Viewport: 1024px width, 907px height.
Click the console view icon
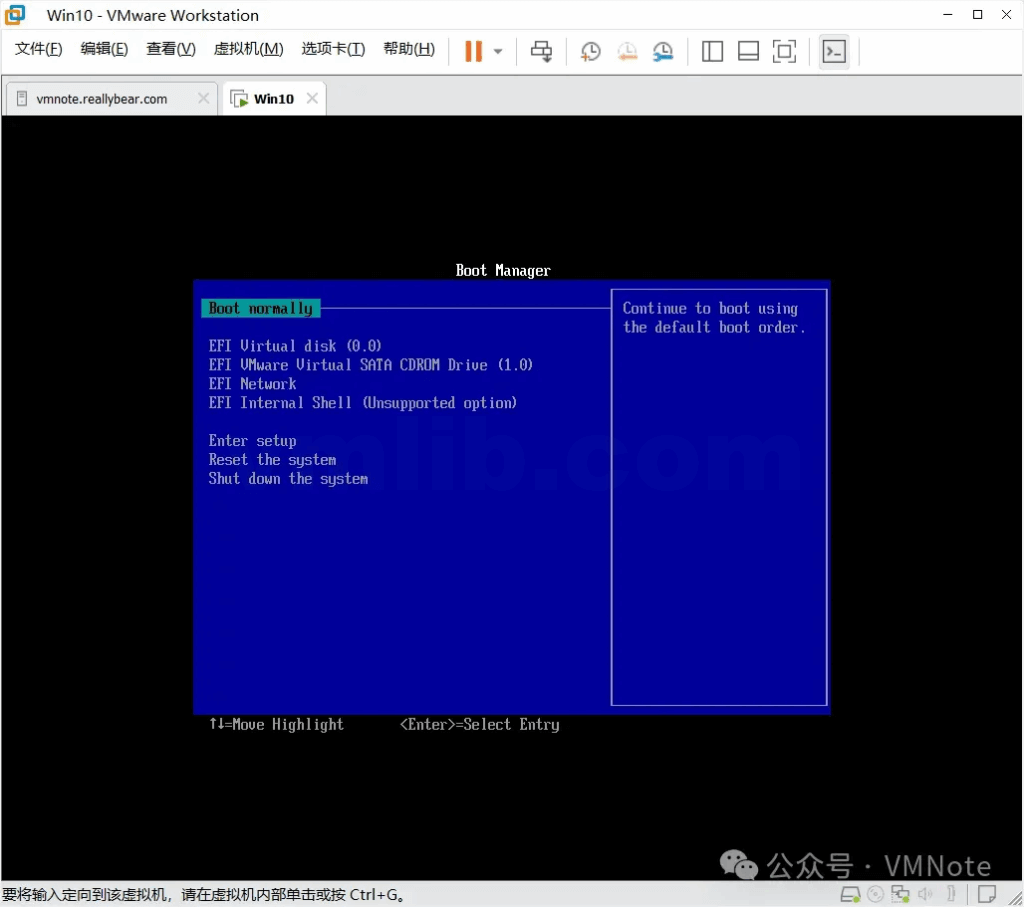pyautogui.click(x=834, y=51)
